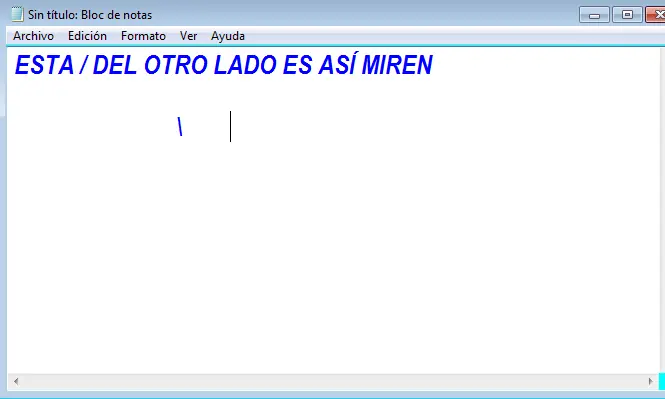Image resolution: width=665 pixels, height=399 pixels.
Task: Click the backslash character on second line
Action: [180, 126]
